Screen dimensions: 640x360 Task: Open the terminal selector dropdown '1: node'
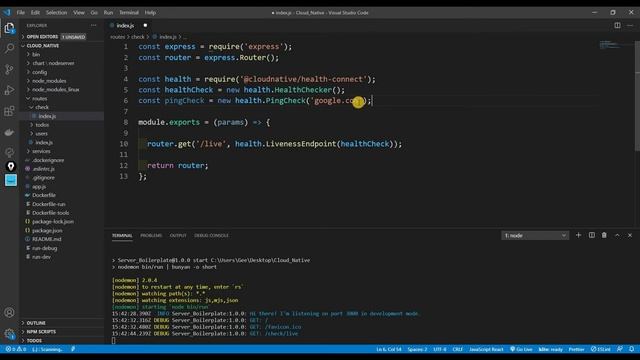click(535, 236)
